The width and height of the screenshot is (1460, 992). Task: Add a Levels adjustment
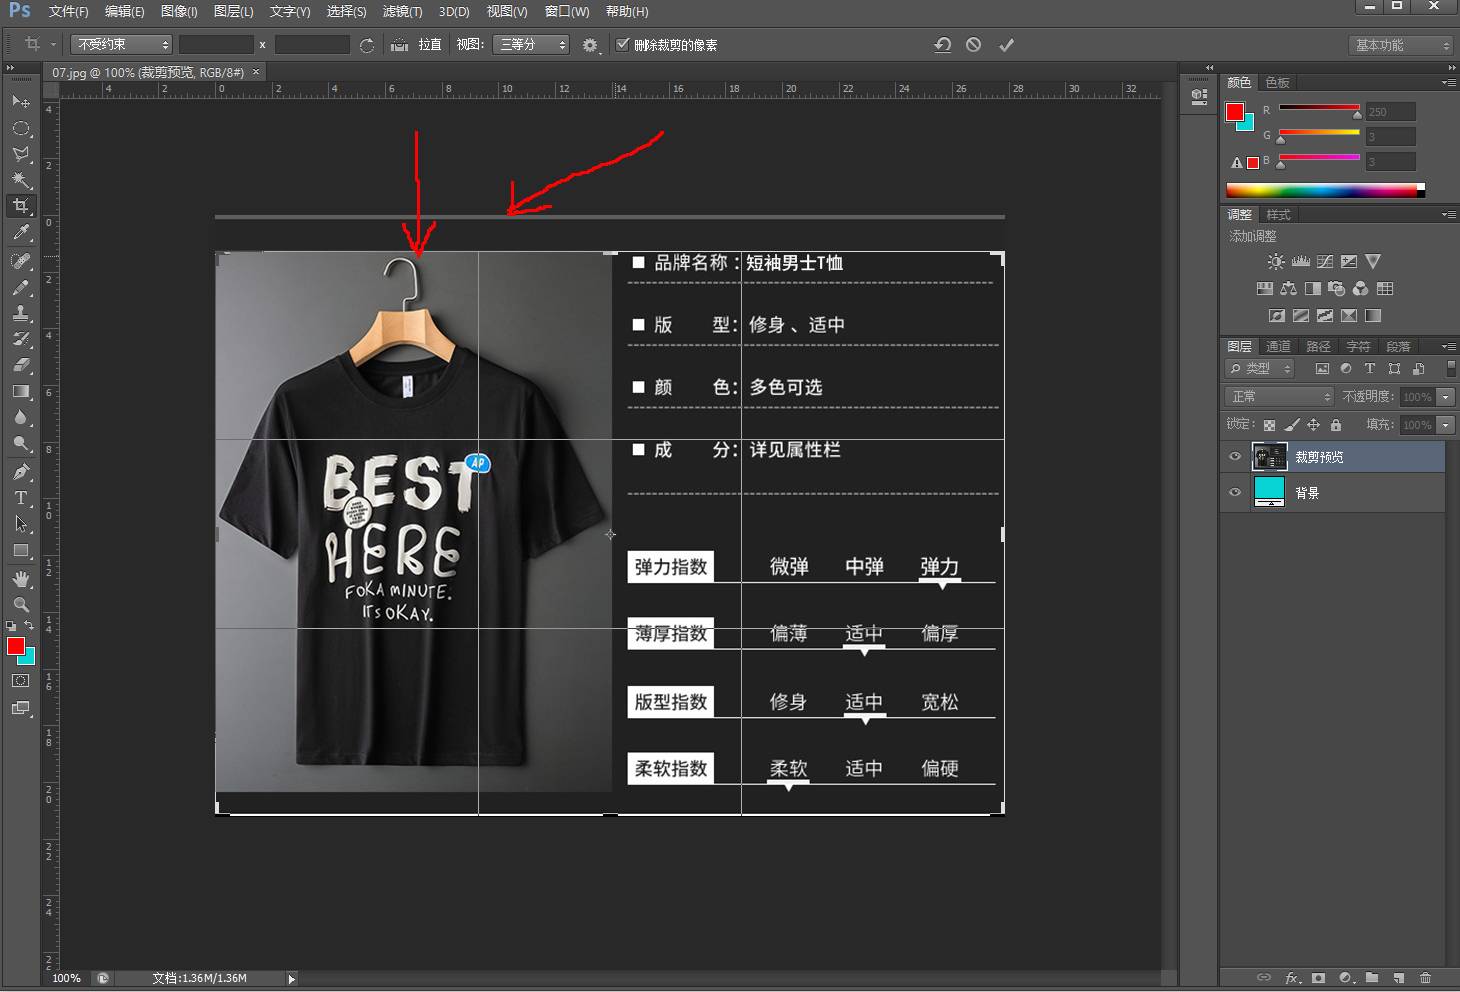coord(1300,262)
